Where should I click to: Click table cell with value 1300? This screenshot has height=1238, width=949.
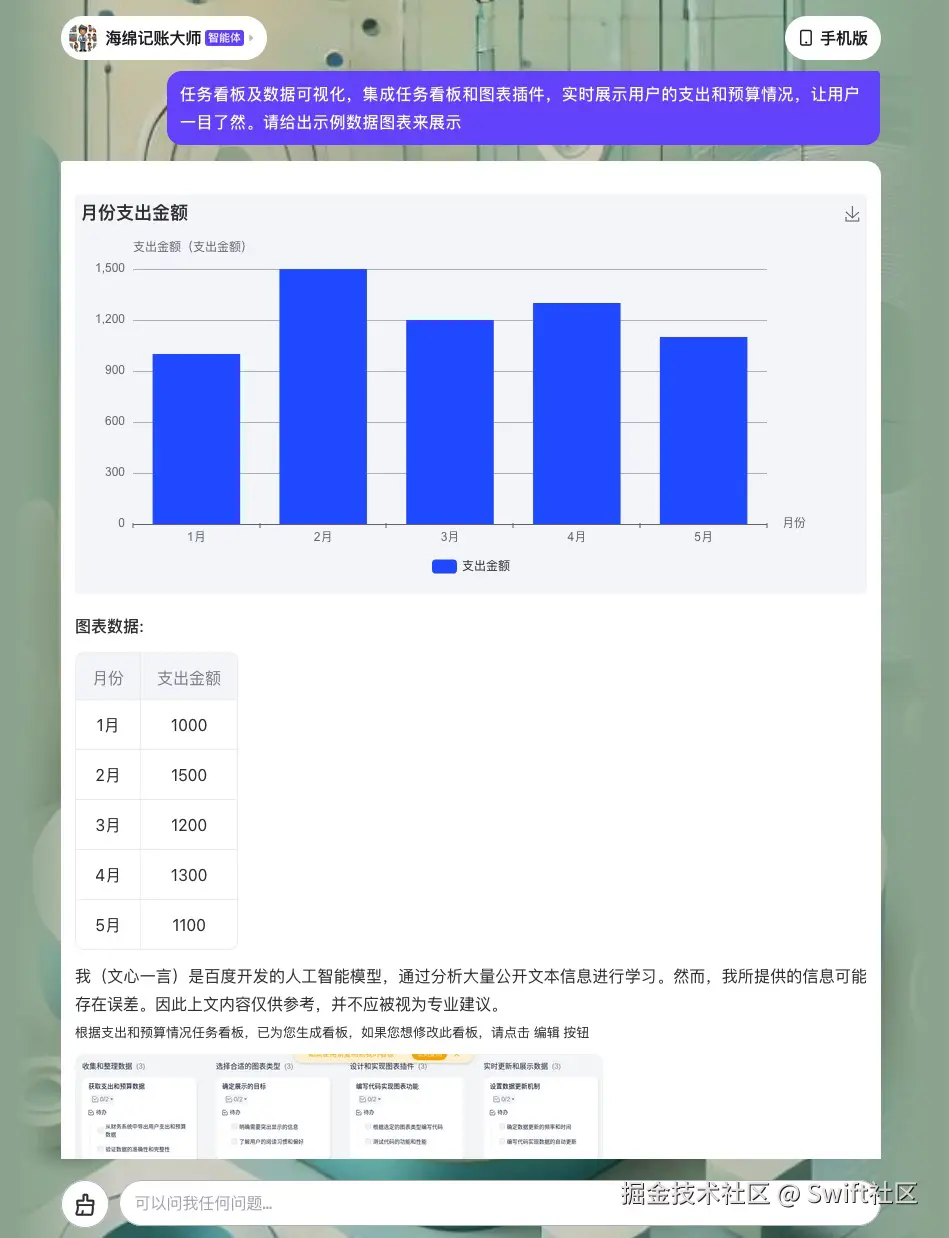pyautogui.click(x=189, y=875)
